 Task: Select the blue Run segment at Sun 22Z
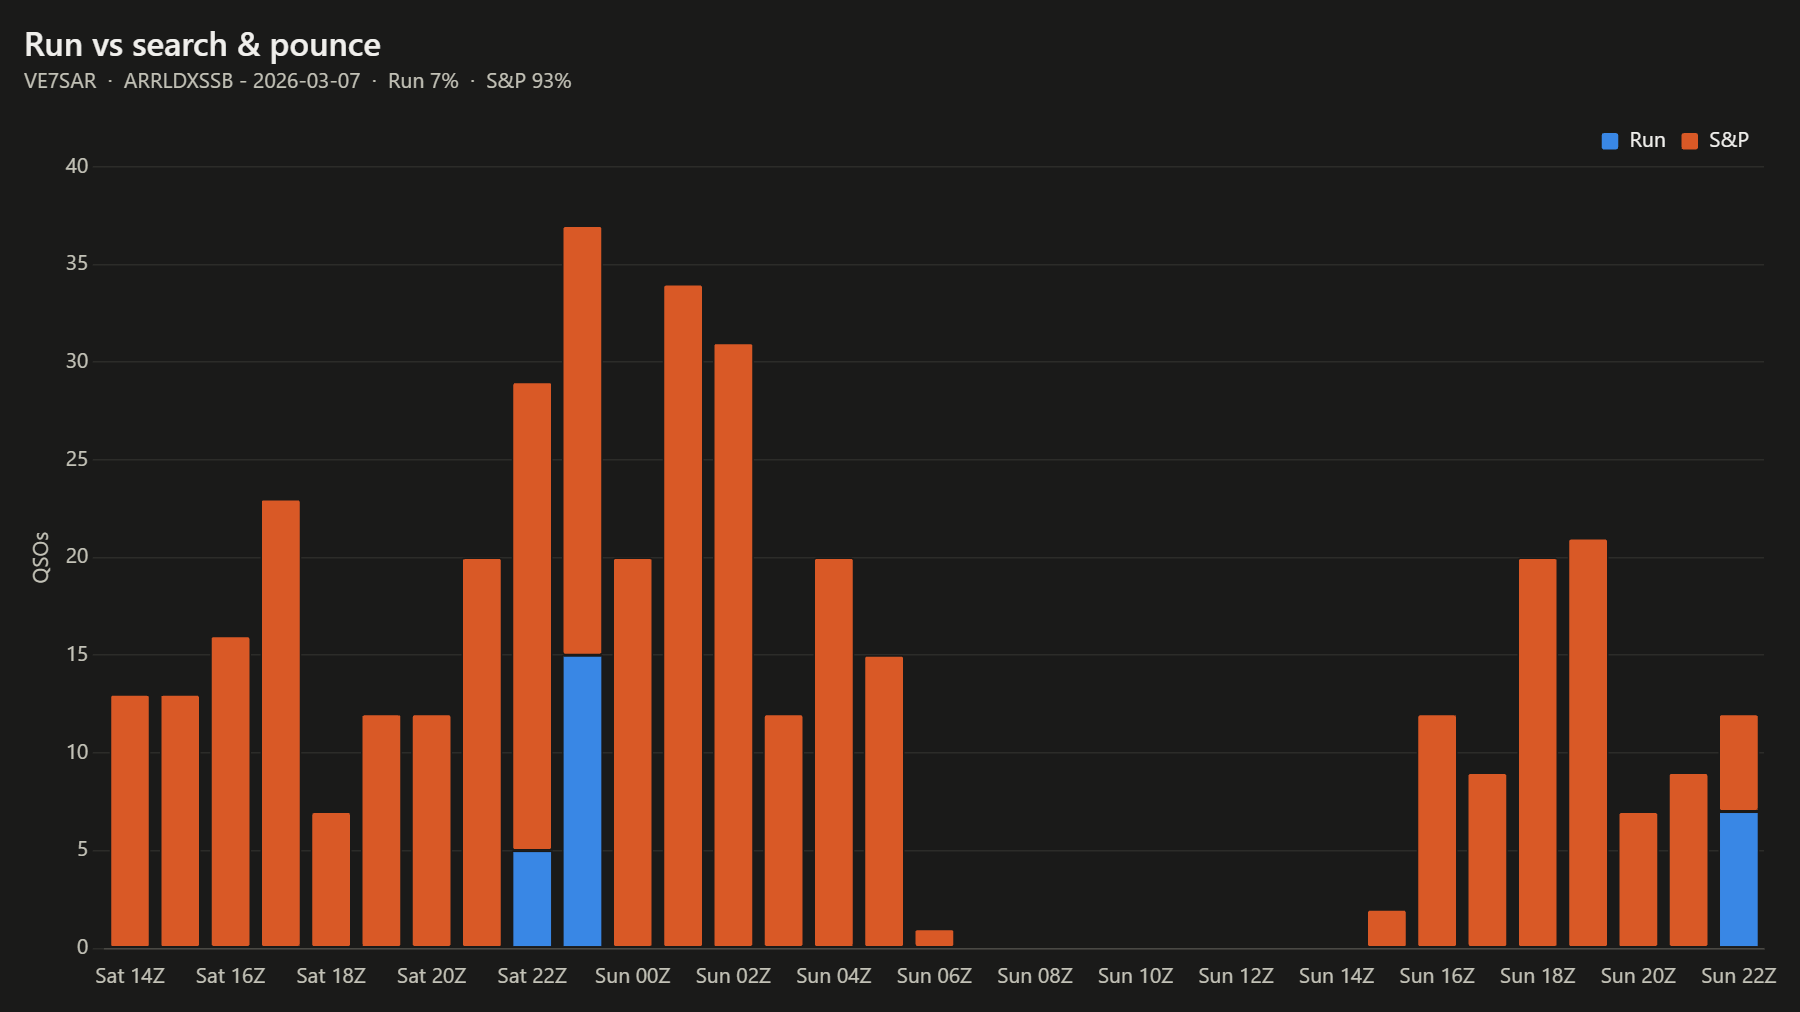coord(1738,879)
